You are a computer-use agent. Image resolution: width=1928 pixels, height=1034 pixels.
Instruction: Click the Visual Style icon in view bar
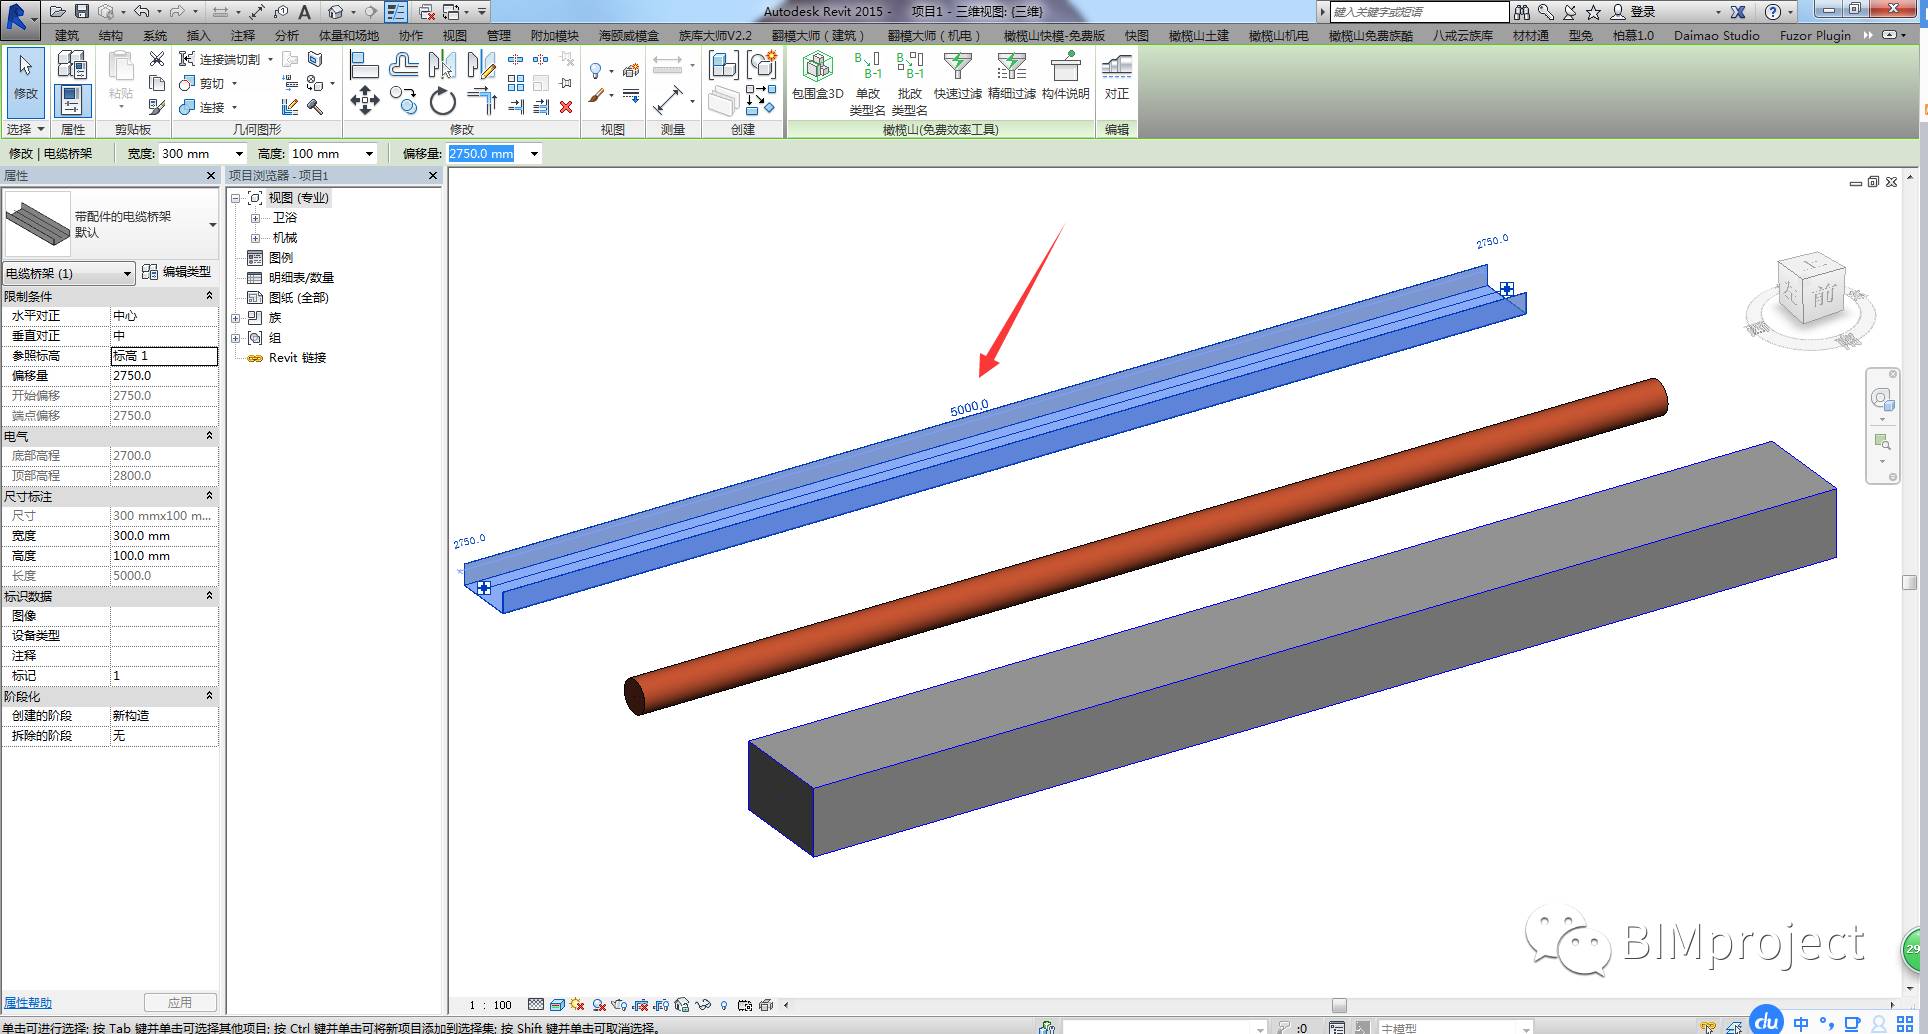click(x=558, y=1005)
